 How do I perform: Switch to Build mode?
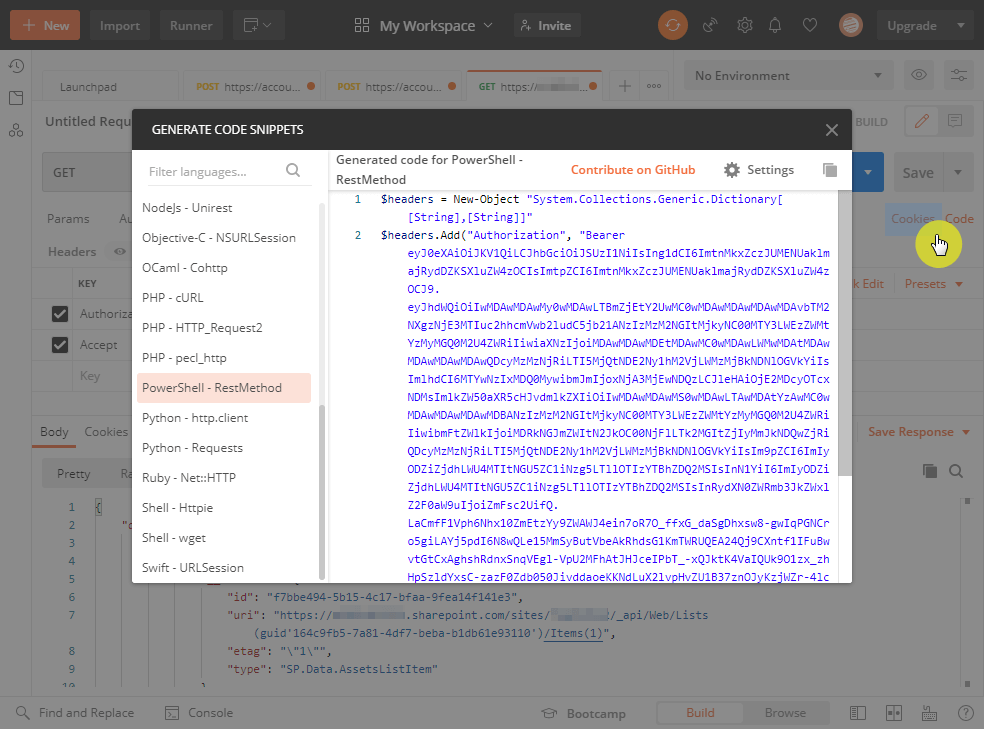(700, 713)
